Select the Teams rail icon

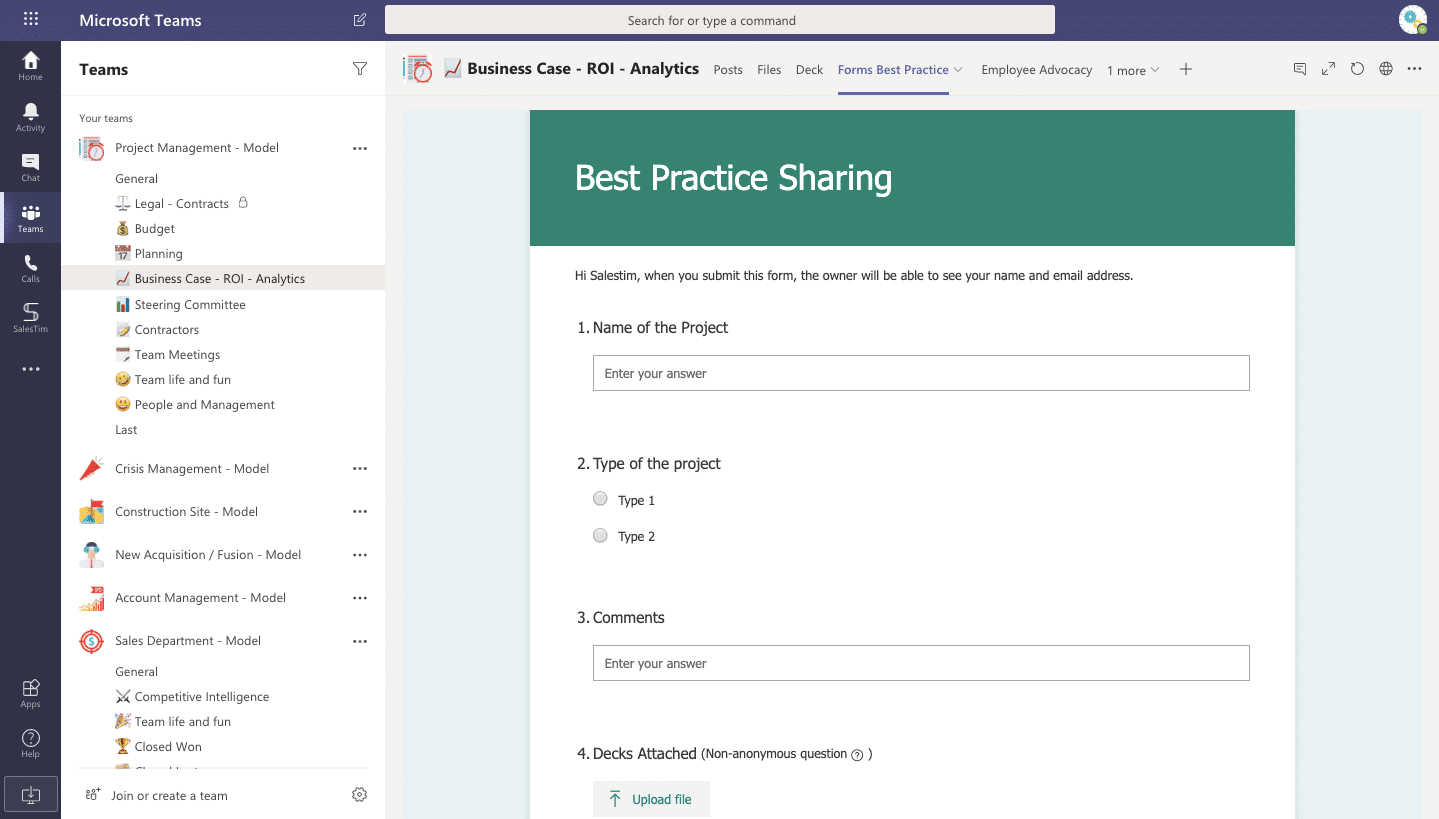(x=30, y=218)
